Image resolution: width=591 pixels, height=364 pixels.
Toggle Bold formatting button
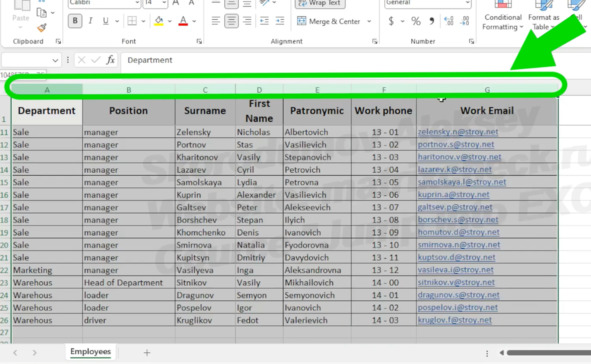tap(75, 21)
